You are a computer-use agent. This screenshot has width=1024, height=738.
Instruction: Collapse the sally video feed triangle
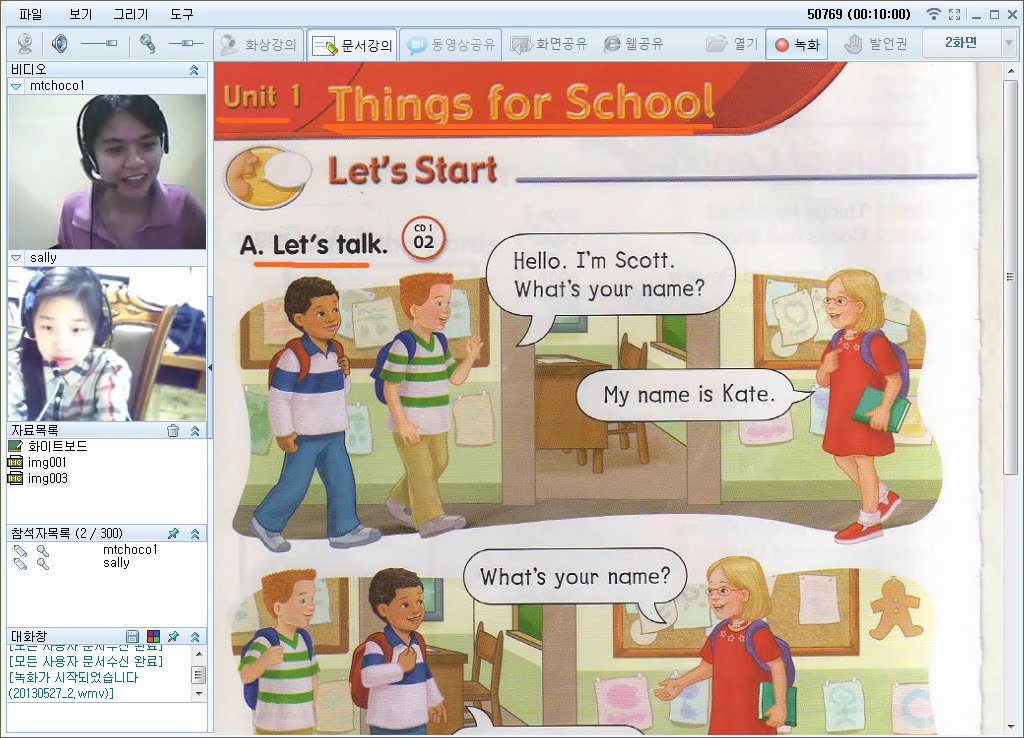[x=16, y=258]
